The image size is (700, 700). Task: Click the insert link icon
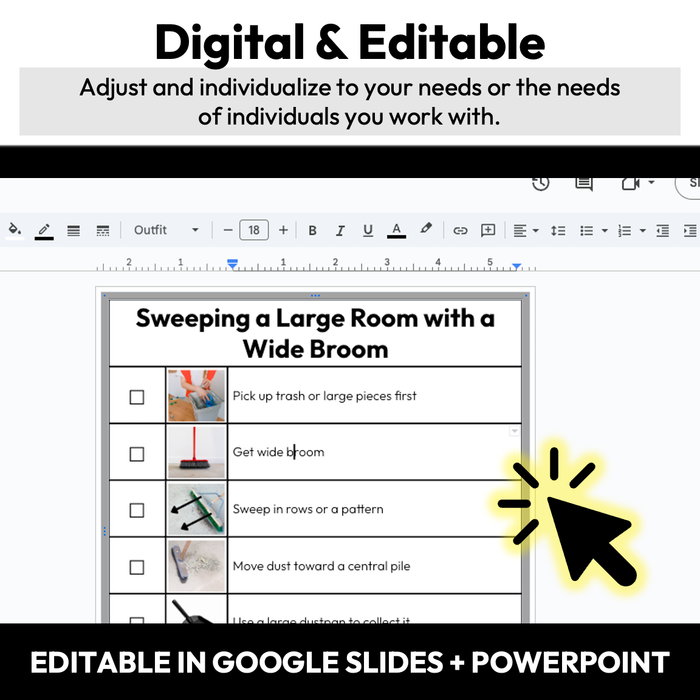460,230
